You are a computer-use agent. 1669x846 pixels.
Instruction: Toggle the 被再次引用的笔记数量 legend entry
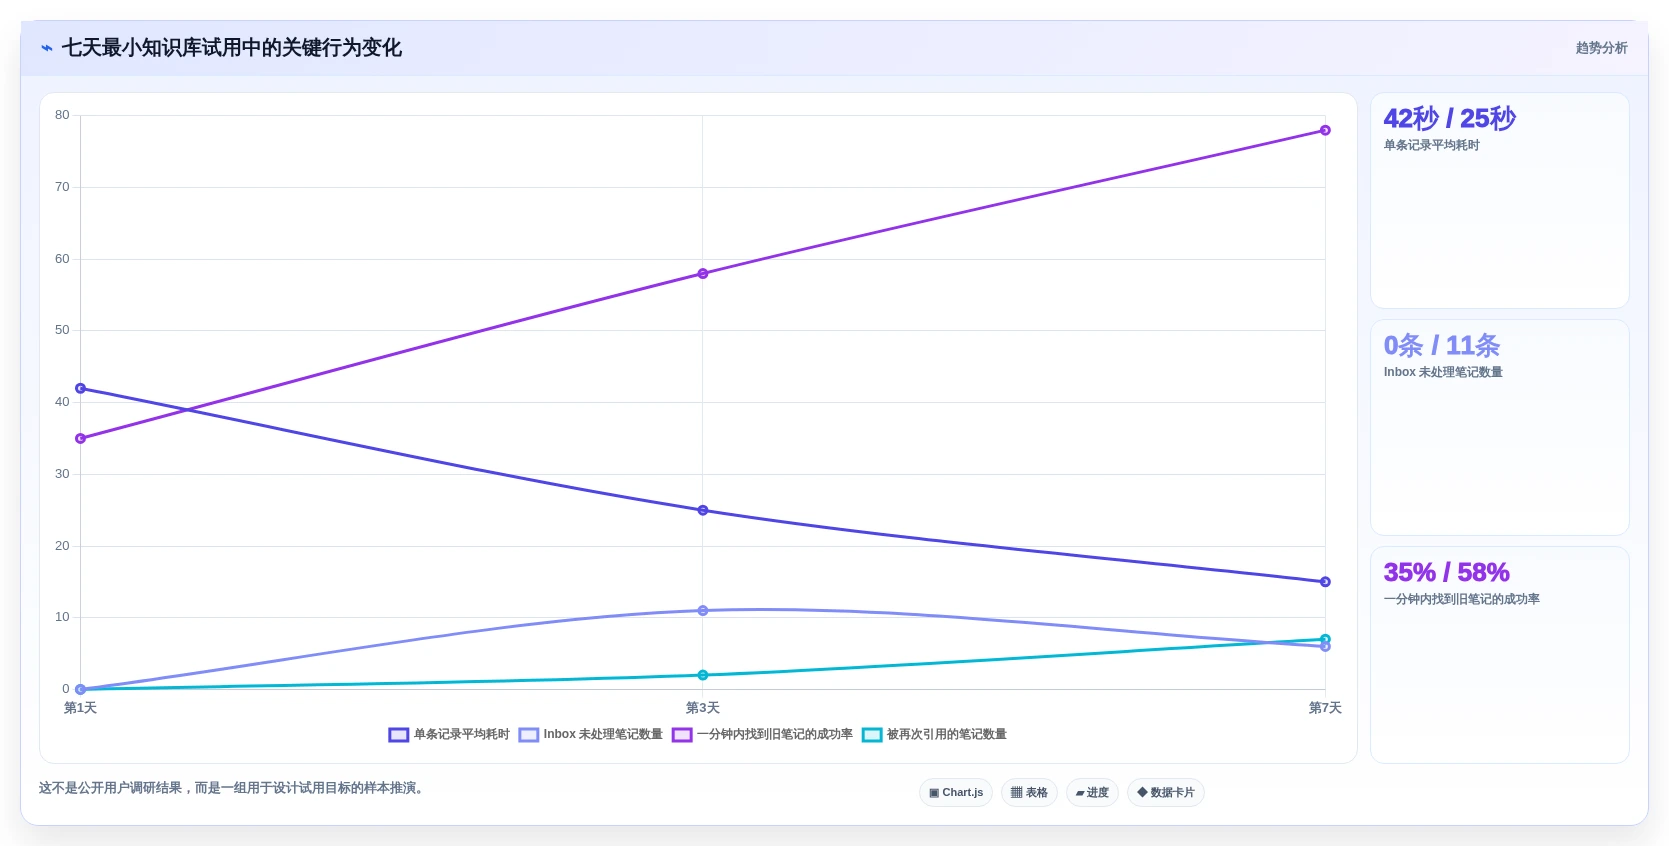click(934, 734)
